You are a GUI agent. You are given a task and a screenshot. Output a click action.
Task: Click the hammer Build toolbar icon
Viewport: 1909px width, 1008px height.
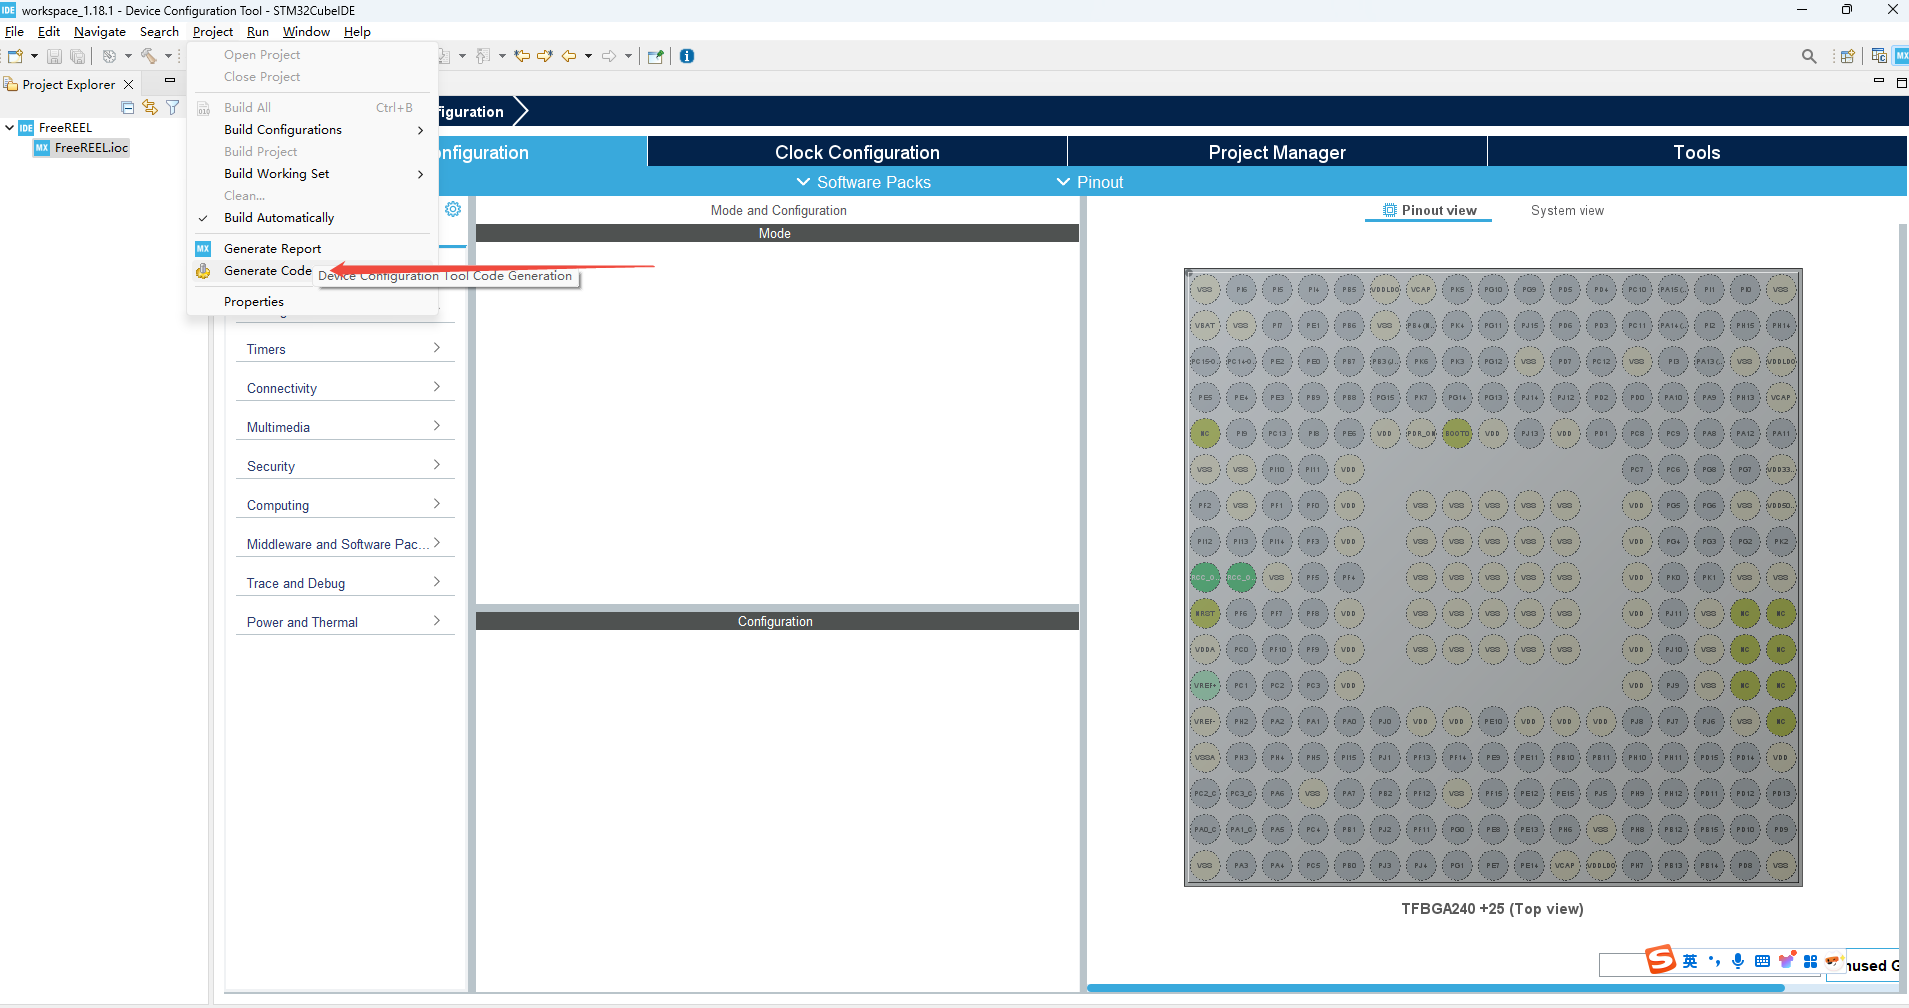pyautogui.click(x=148, y=56)
